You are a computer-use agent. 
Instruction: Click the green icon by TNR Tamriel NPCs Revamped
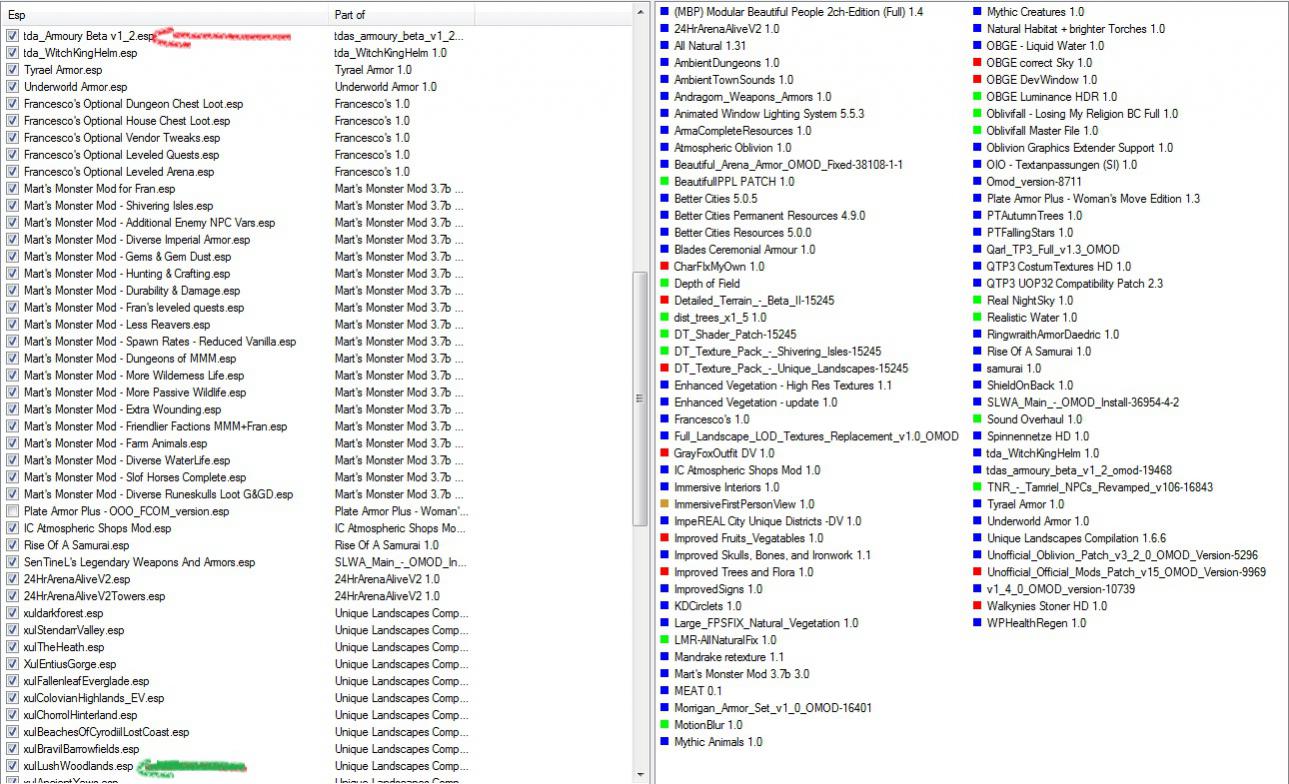tap(977, 487)
